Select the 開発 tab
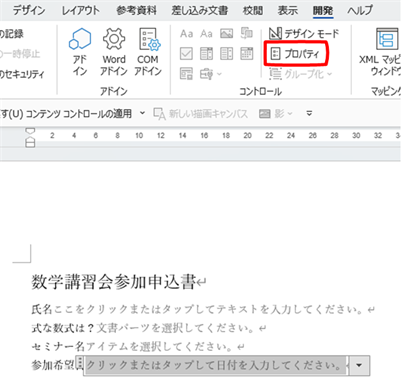404x388 pixels. coord(323,11)
